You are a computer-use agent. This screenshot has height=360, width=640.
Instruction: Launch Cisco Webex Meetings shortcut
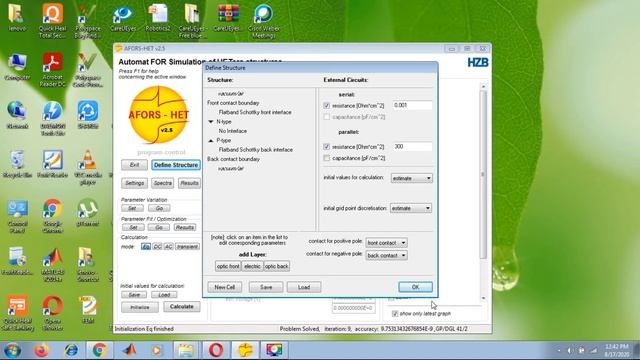tap(263, 20)
